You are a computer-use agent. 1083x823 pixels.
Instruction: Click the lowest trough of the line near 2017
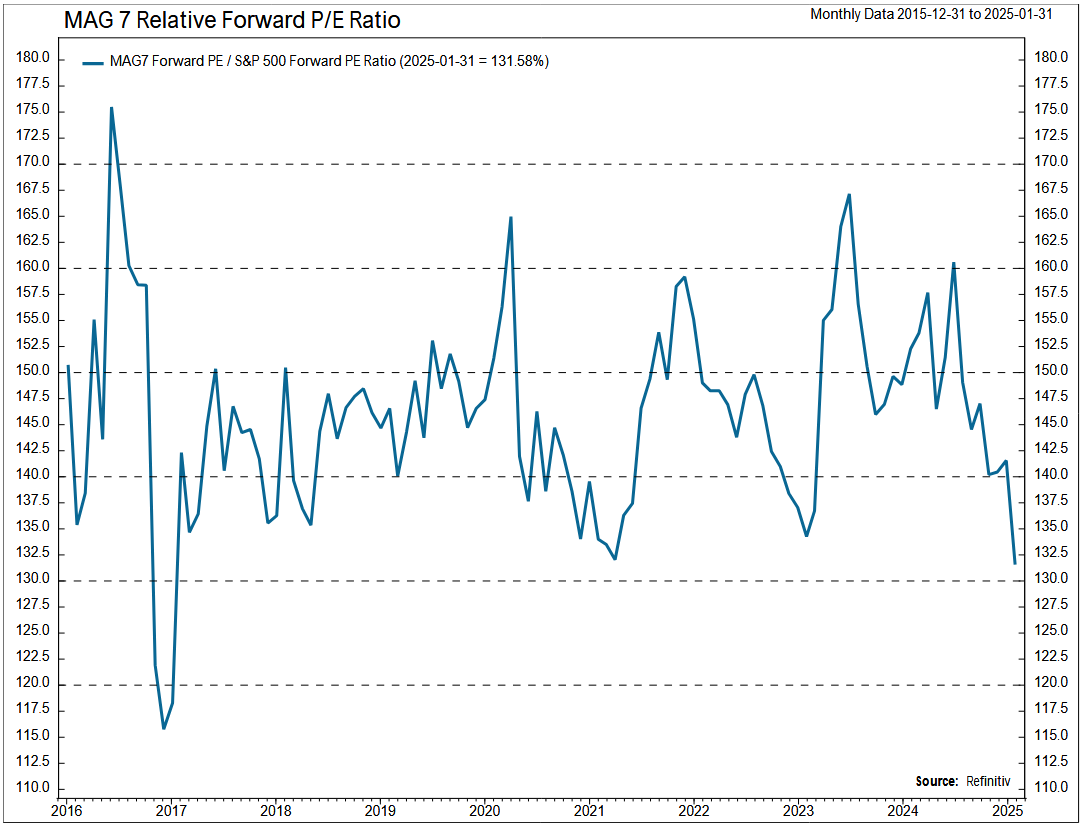pyautogui.click(x=163, y=727)
